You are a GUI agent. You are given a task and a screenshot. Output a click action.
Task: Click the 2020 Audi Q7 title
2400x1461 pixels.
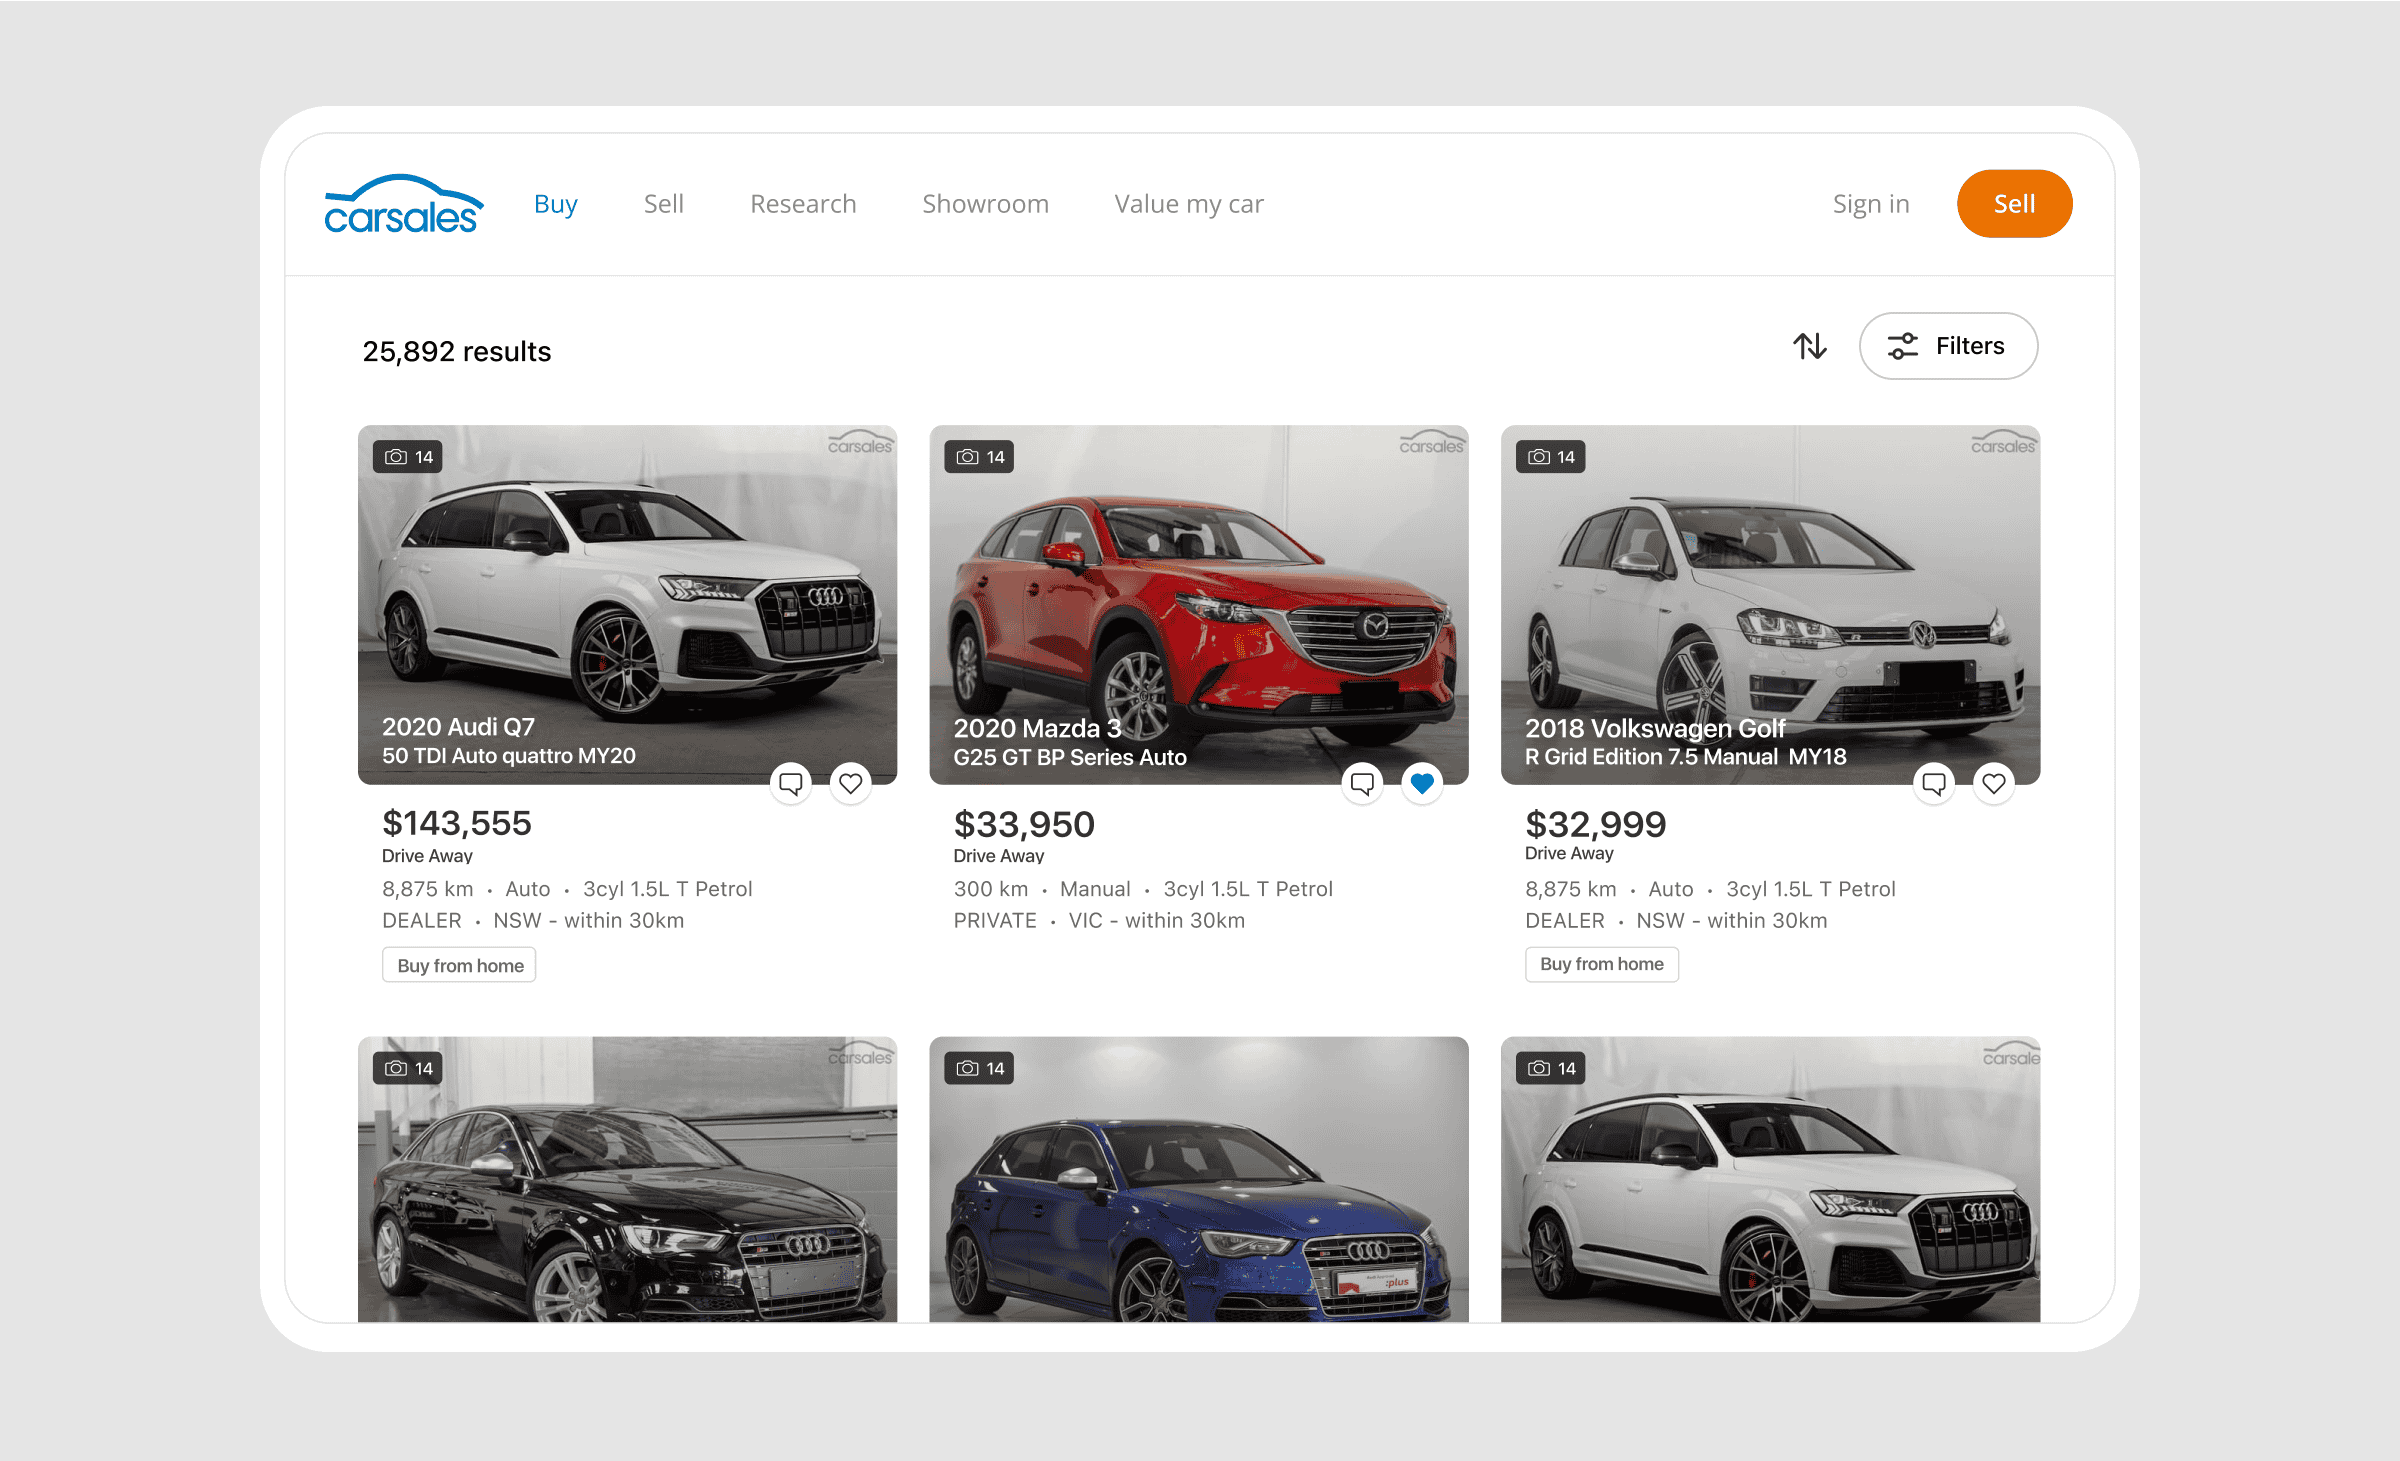pos(458,727)
